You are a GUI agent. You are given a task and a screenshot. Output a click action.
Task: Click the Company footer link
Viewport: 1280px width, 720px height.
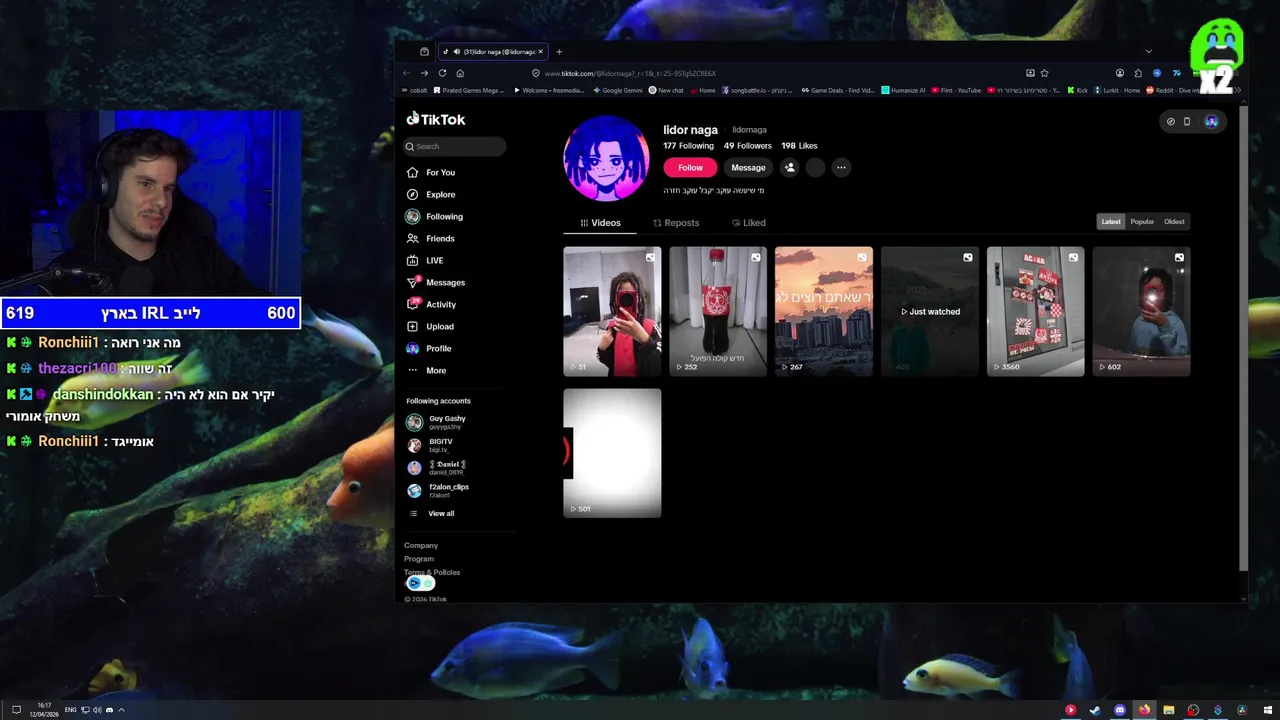pyautogui.click(x=421, y=546)
